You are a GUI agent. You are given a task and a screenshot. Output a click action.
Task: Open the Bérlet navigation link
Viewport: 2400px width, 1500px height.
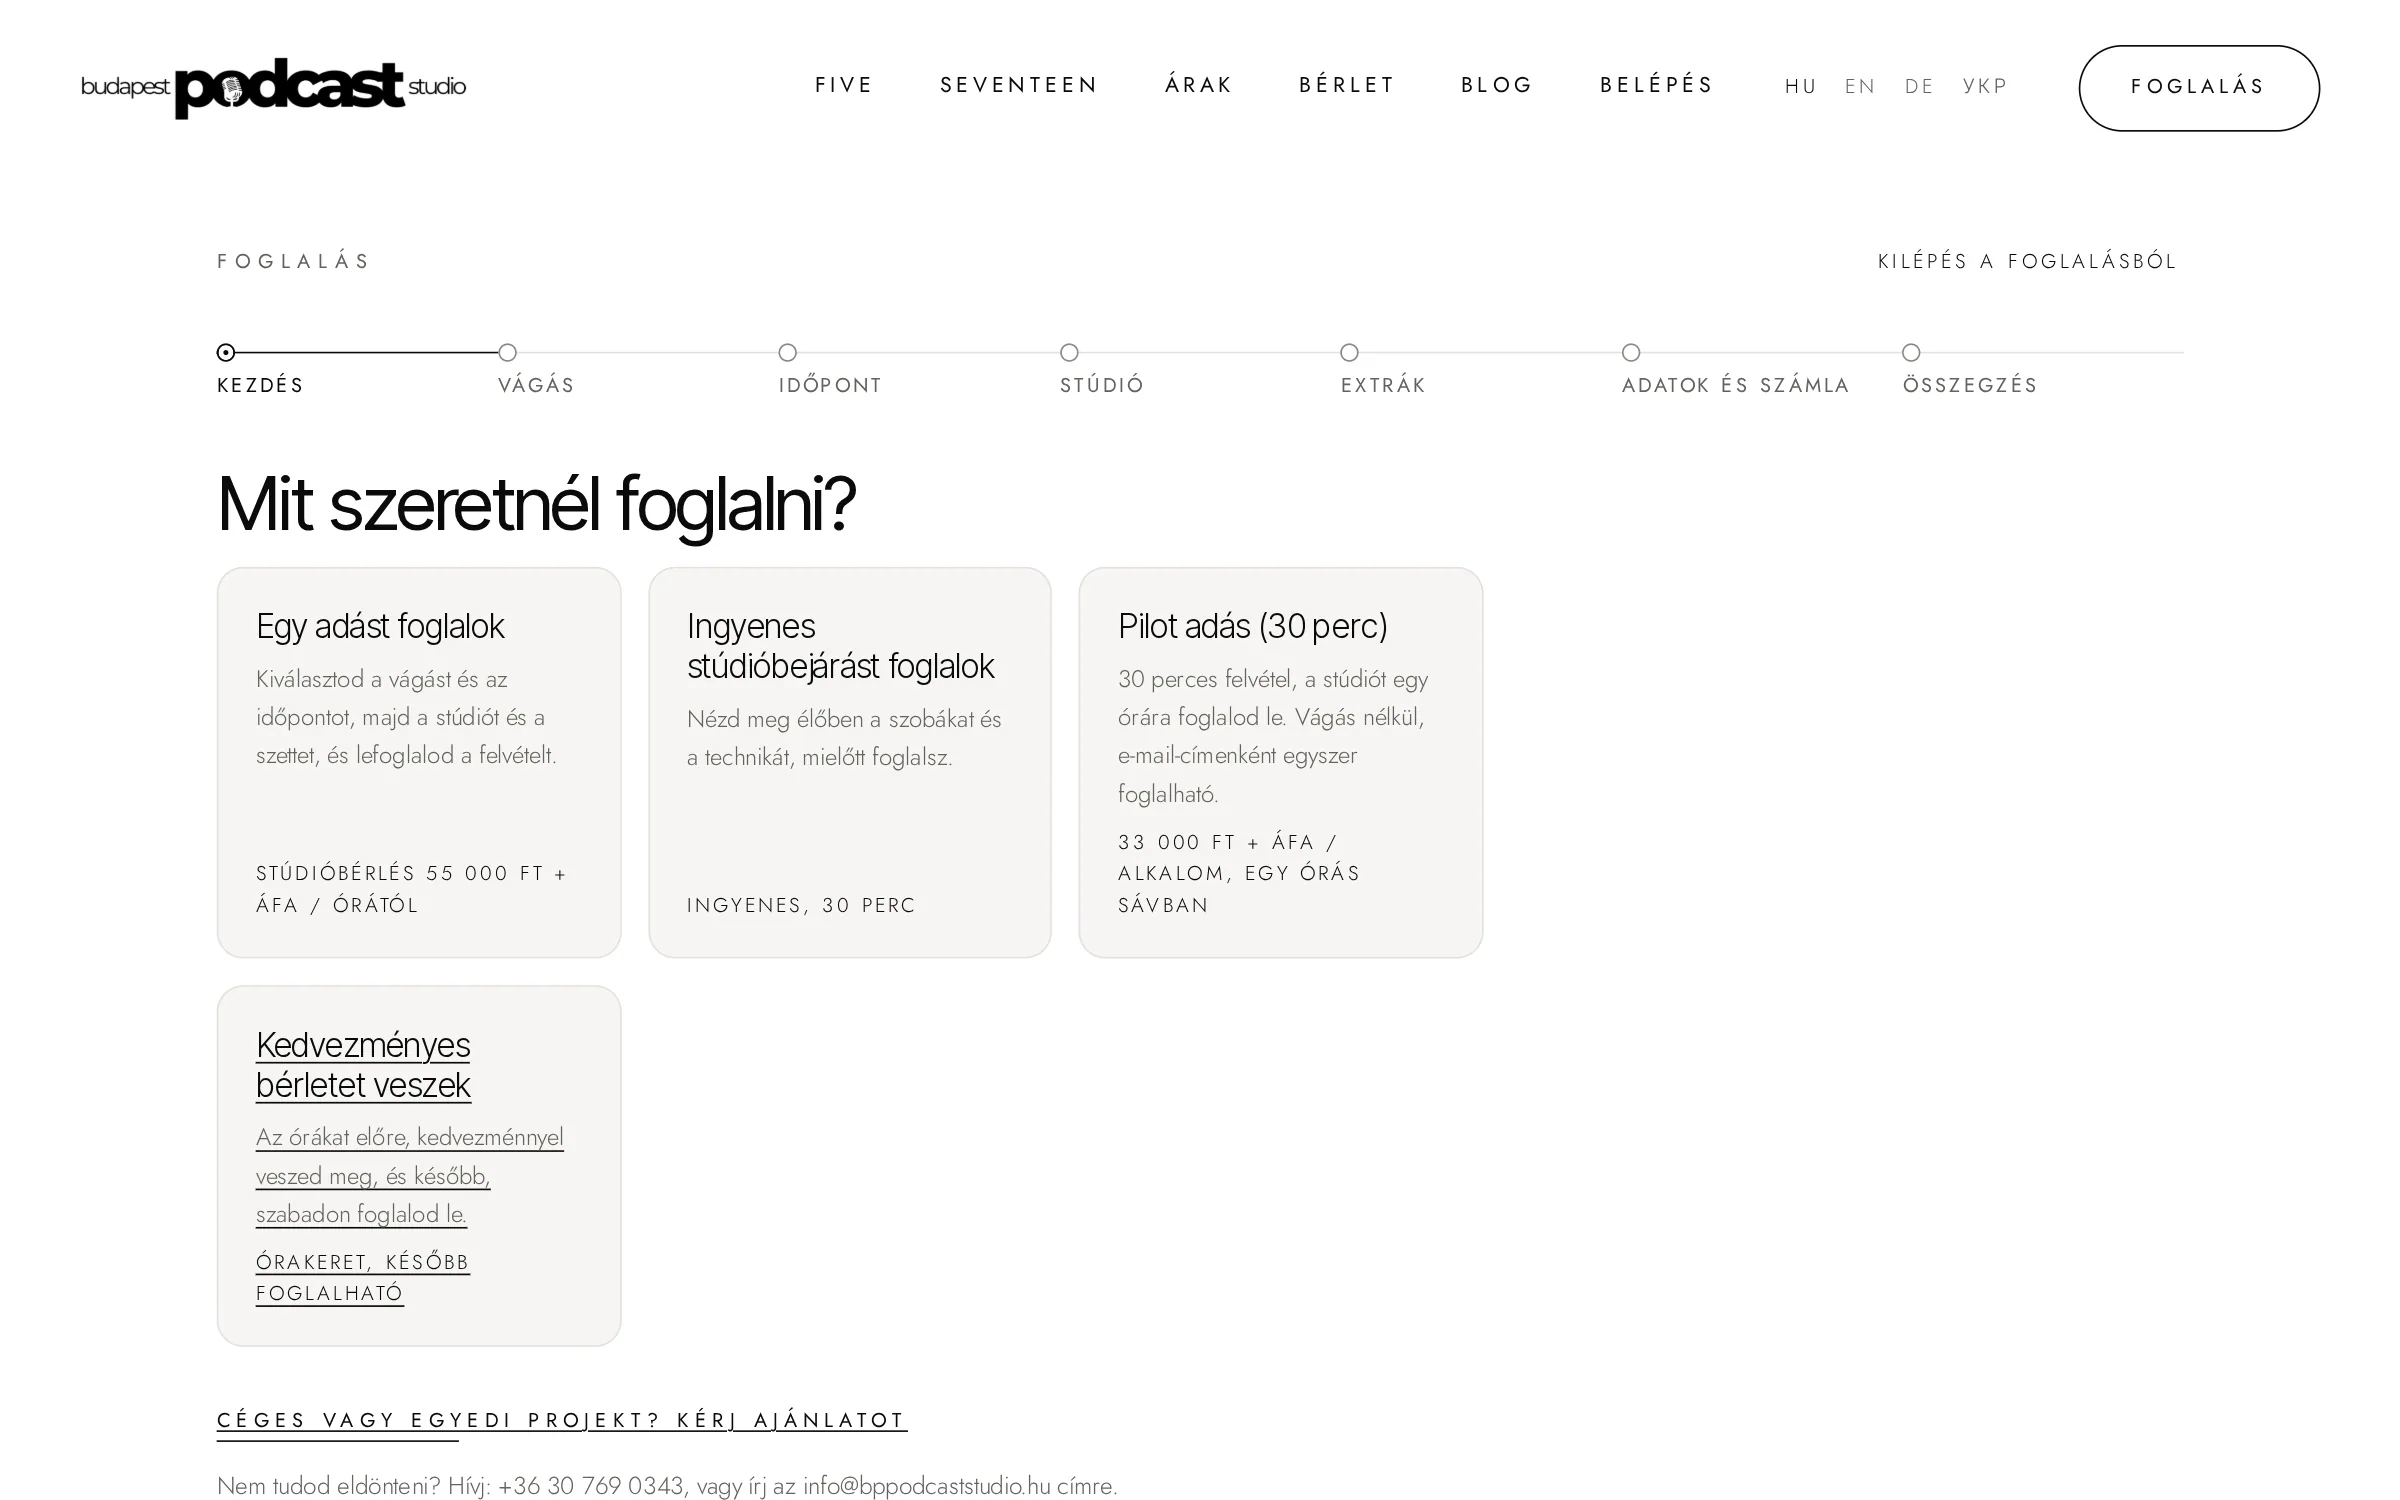1347,85
